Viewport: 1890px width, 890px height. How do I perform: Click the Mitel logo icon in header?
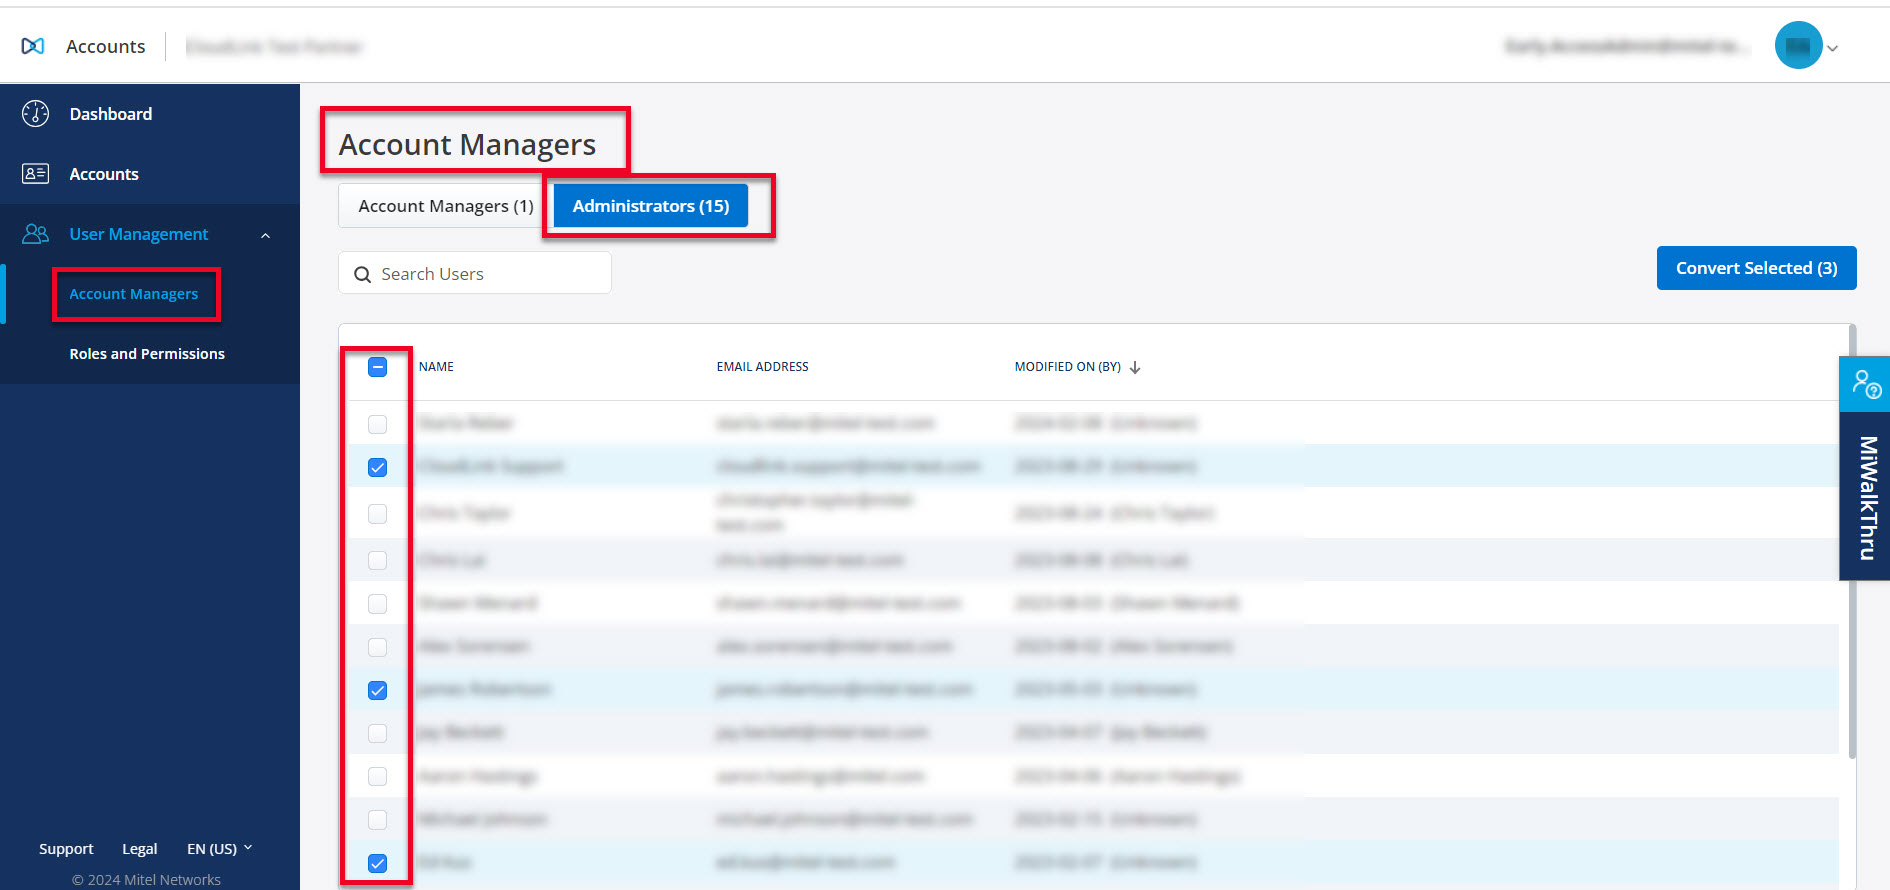(33, 46)
